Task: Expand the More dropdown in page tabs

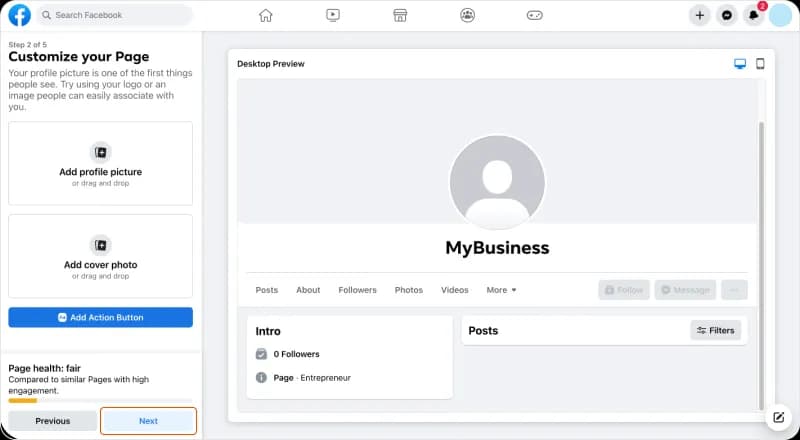Action: (x=501, y=290)
